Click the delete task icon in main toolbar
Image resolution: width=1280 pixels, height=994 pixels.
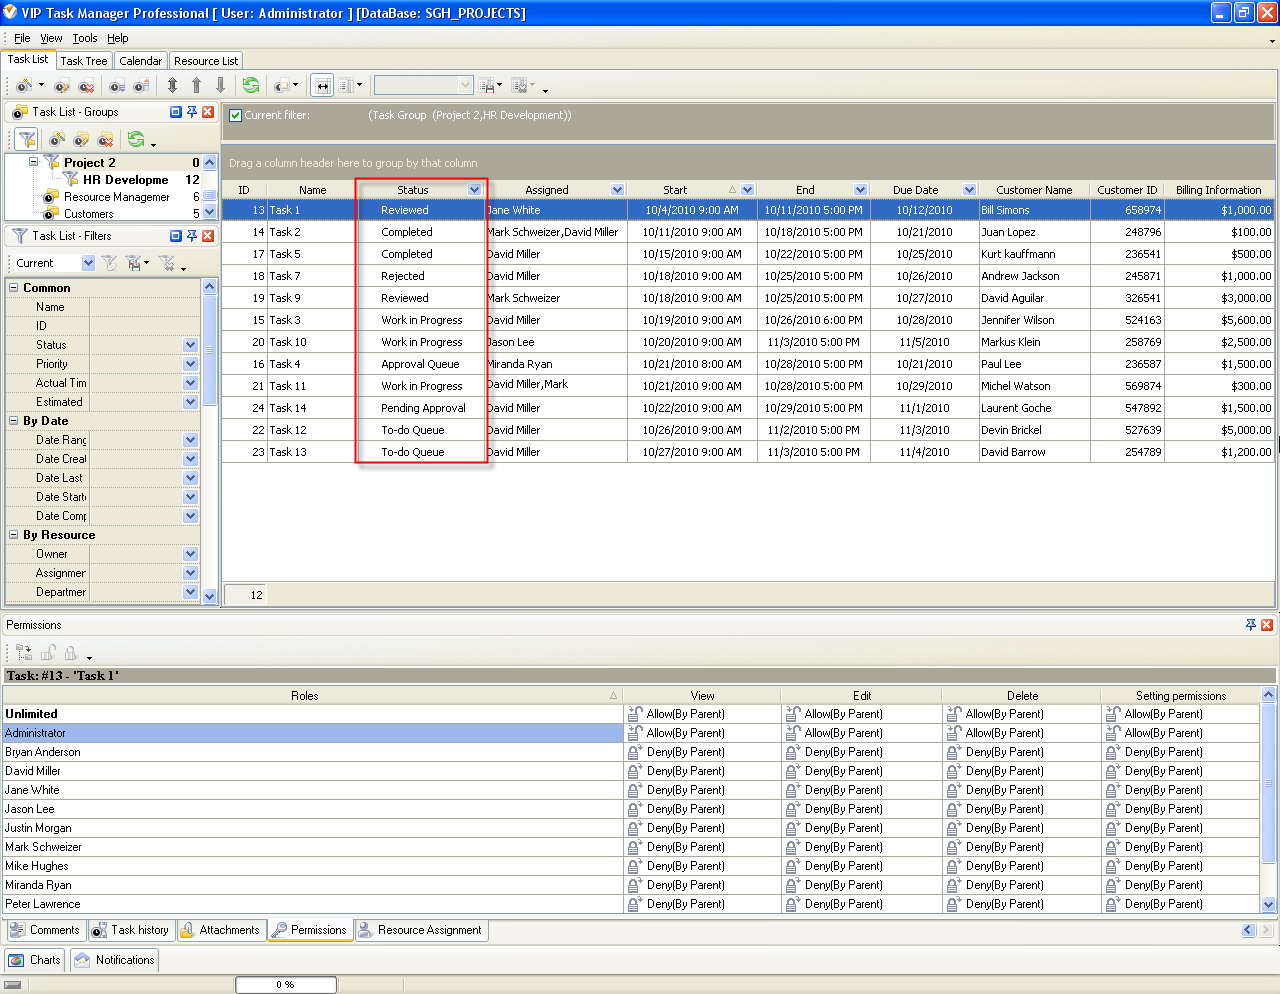86,86
